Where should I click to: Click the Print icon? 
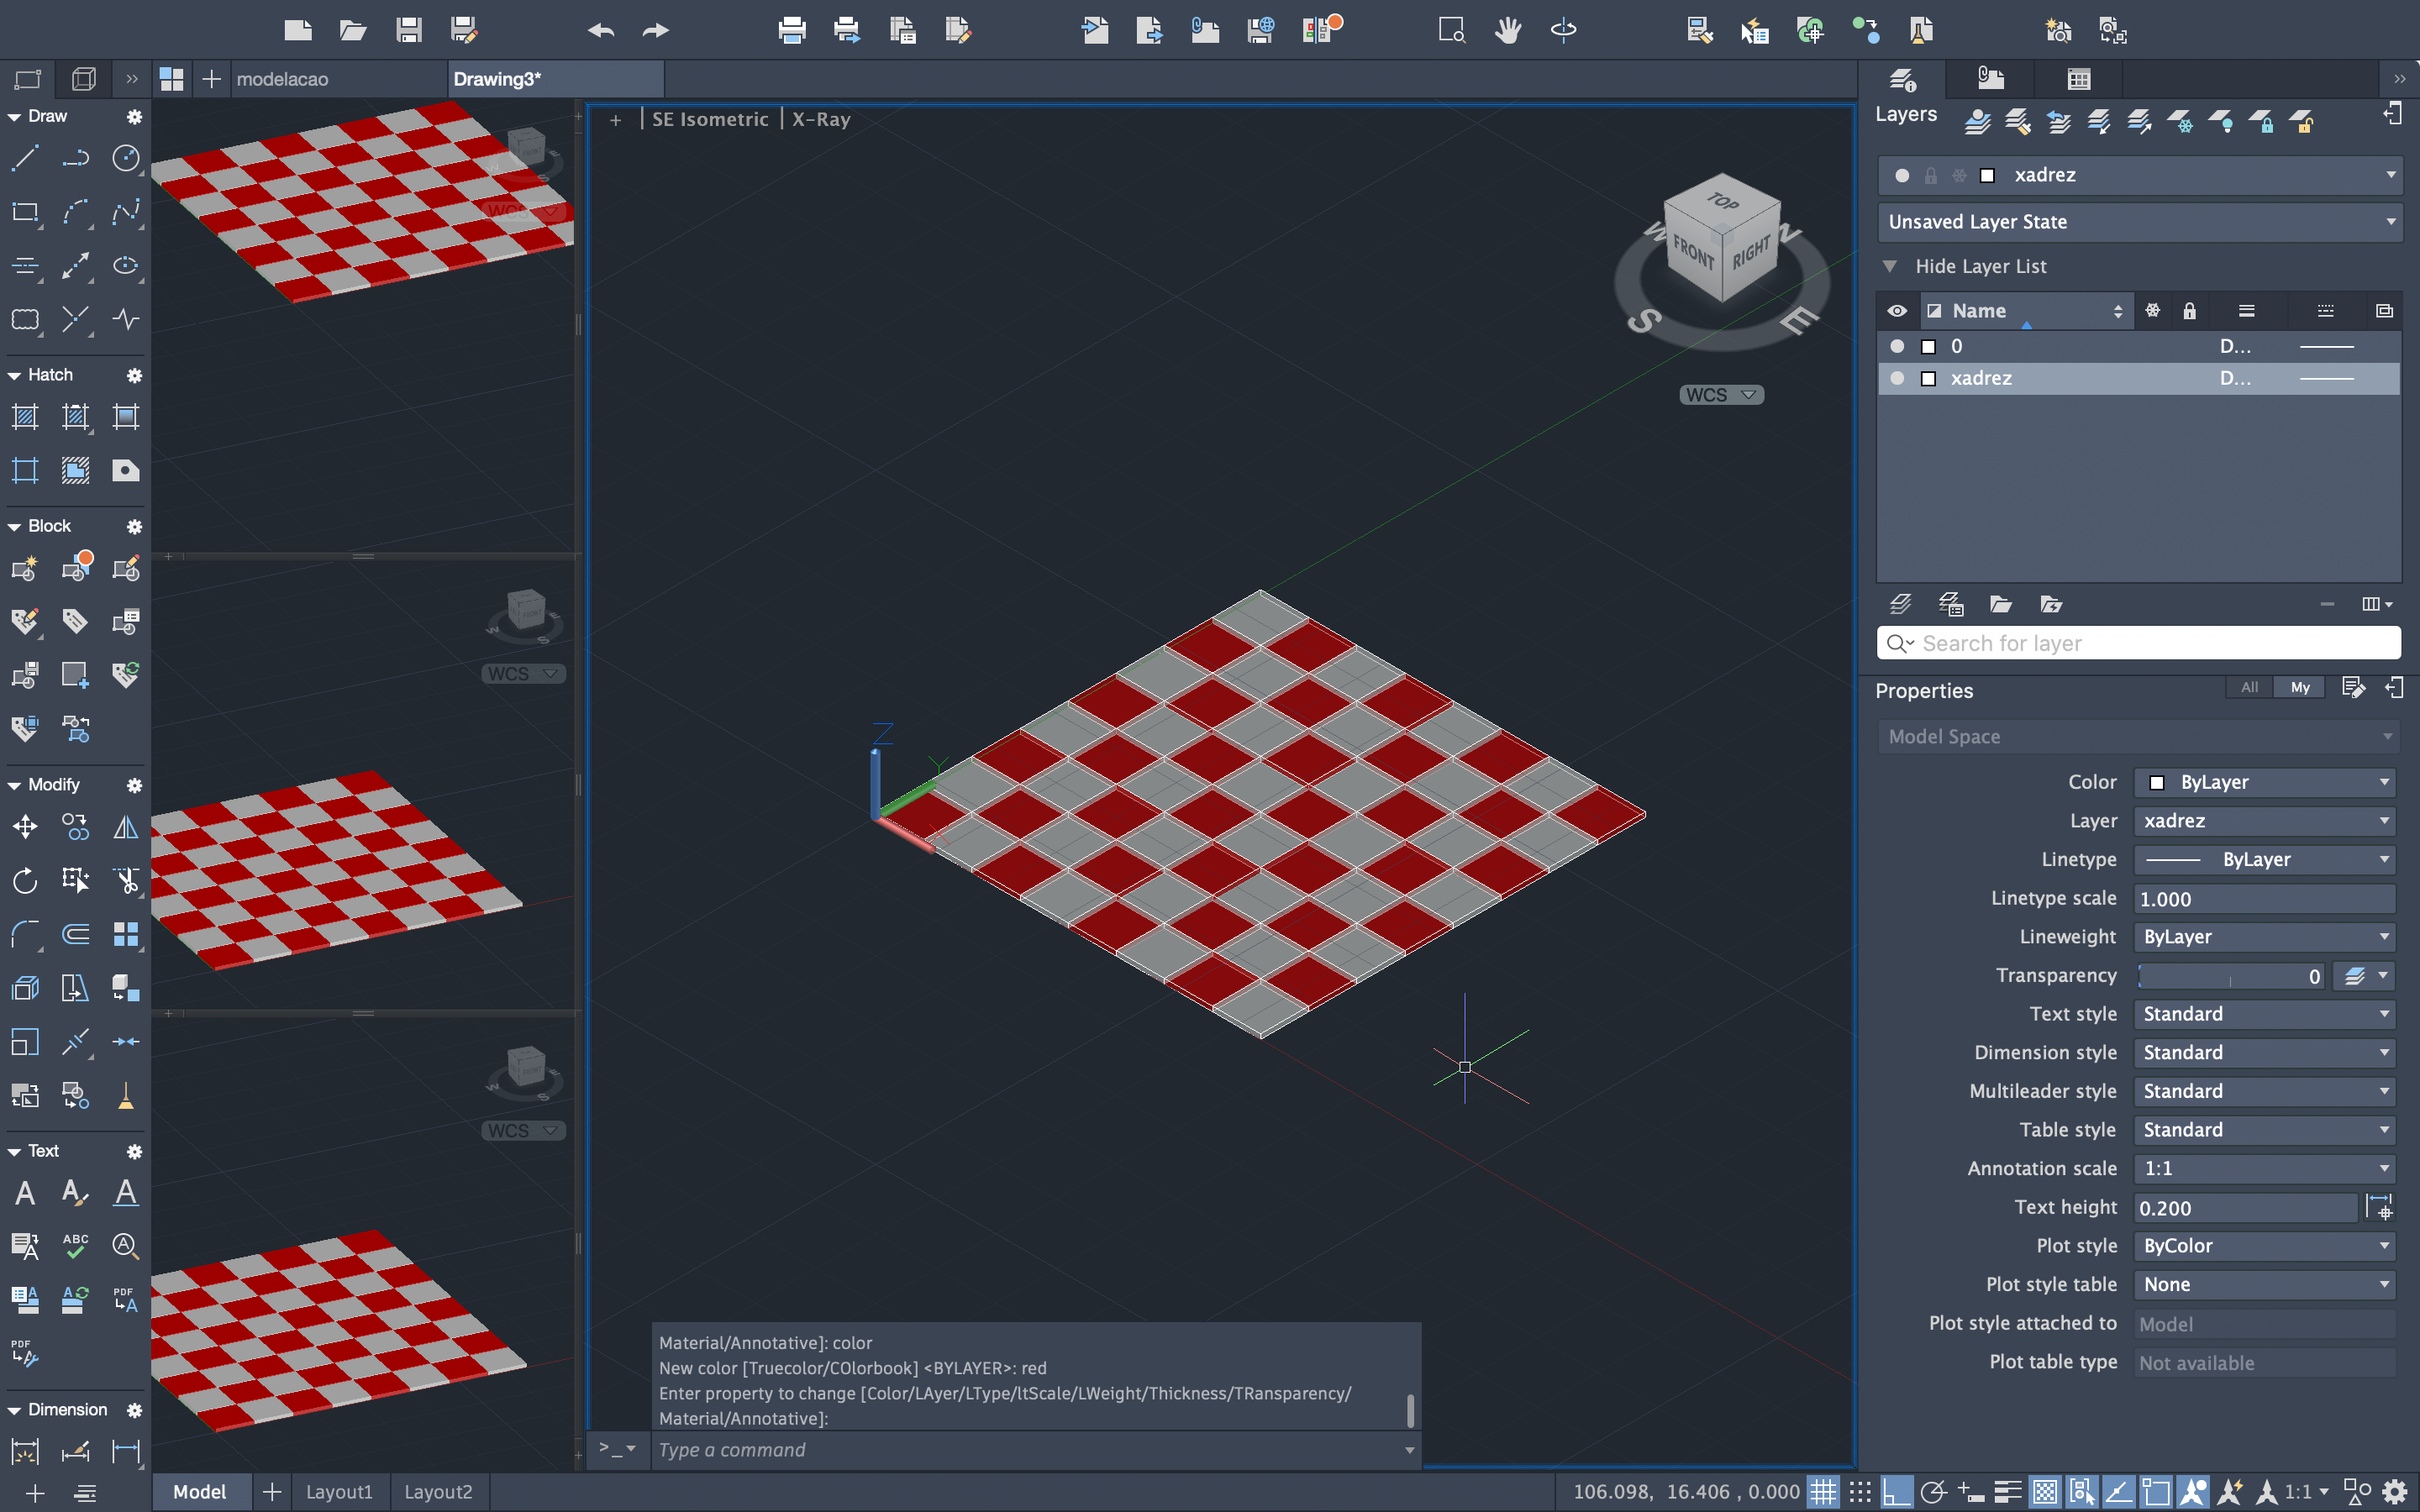point(792,30)
